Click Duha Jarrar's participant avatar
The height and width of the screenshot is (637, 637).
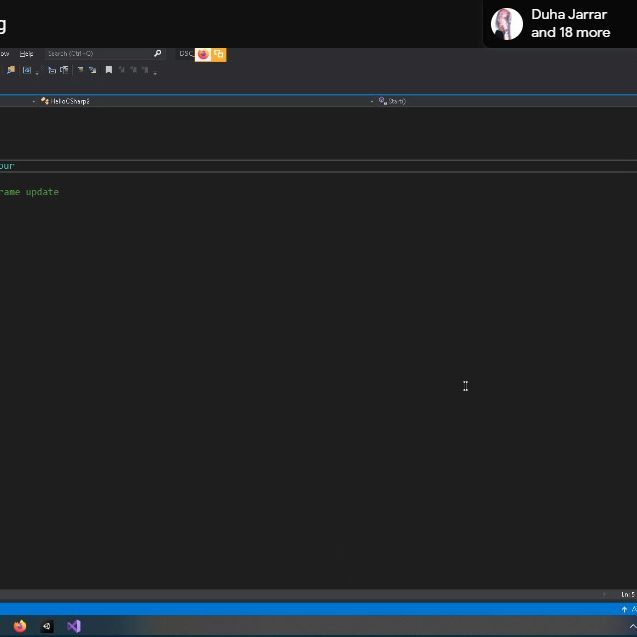pos(507,24)
